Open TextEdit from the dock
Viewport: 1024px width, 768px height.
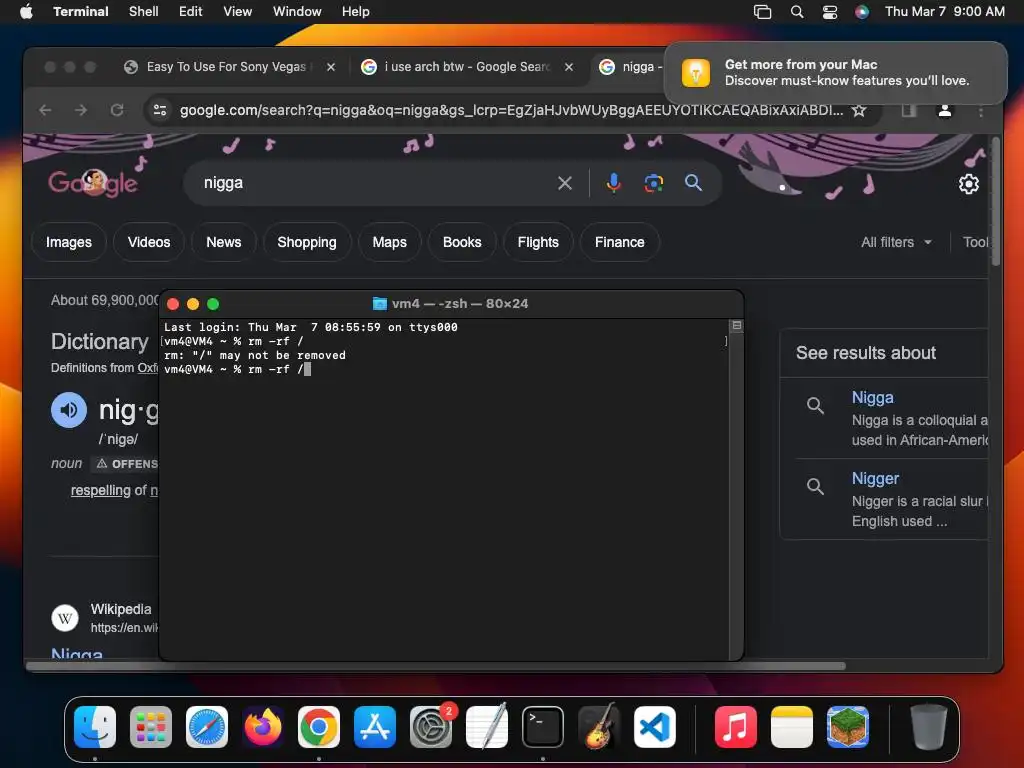pos(487,727)
